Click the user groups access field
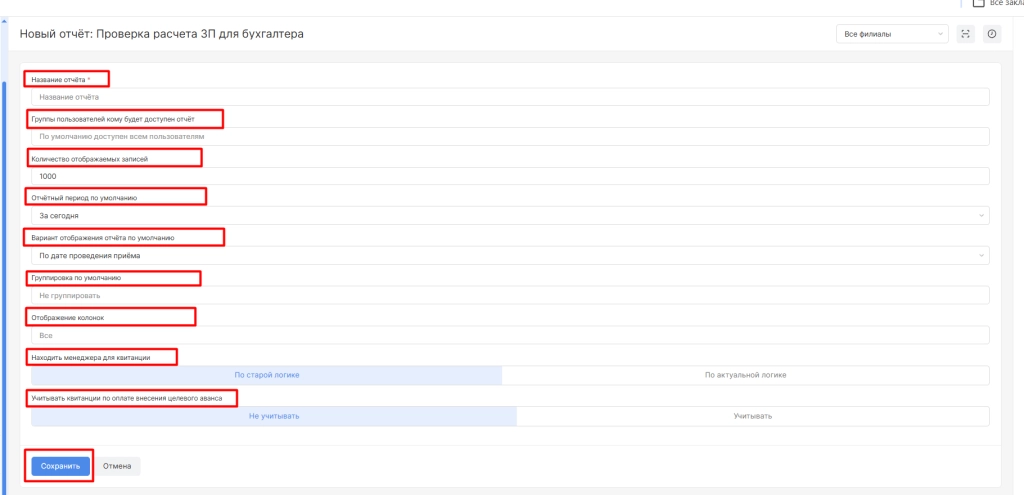Image resolution: width=1024 pixels, height=495 pixels. (x=510, y=137)
